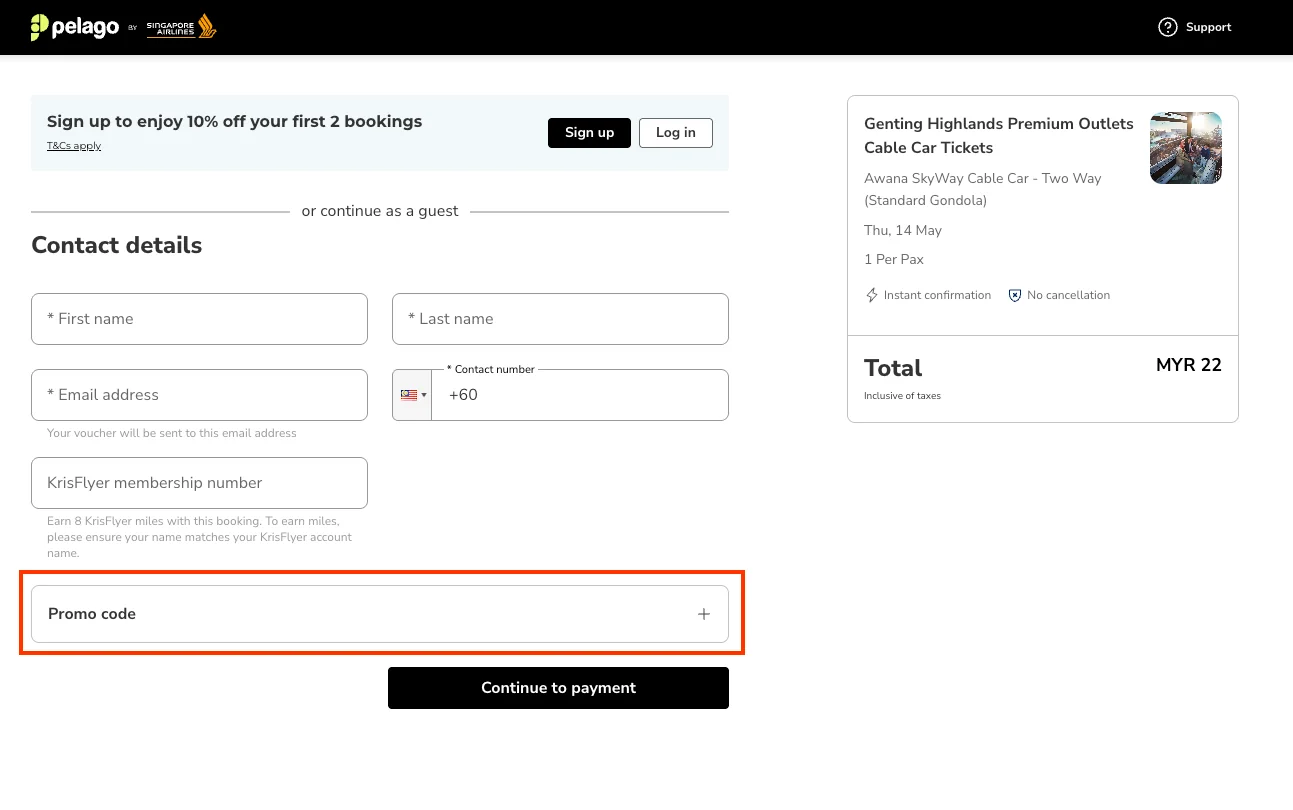Screen dimensions: 1293x810
Task: Click the Genting Highlands cable car thumbnail
Action: tap(1185, 148)
